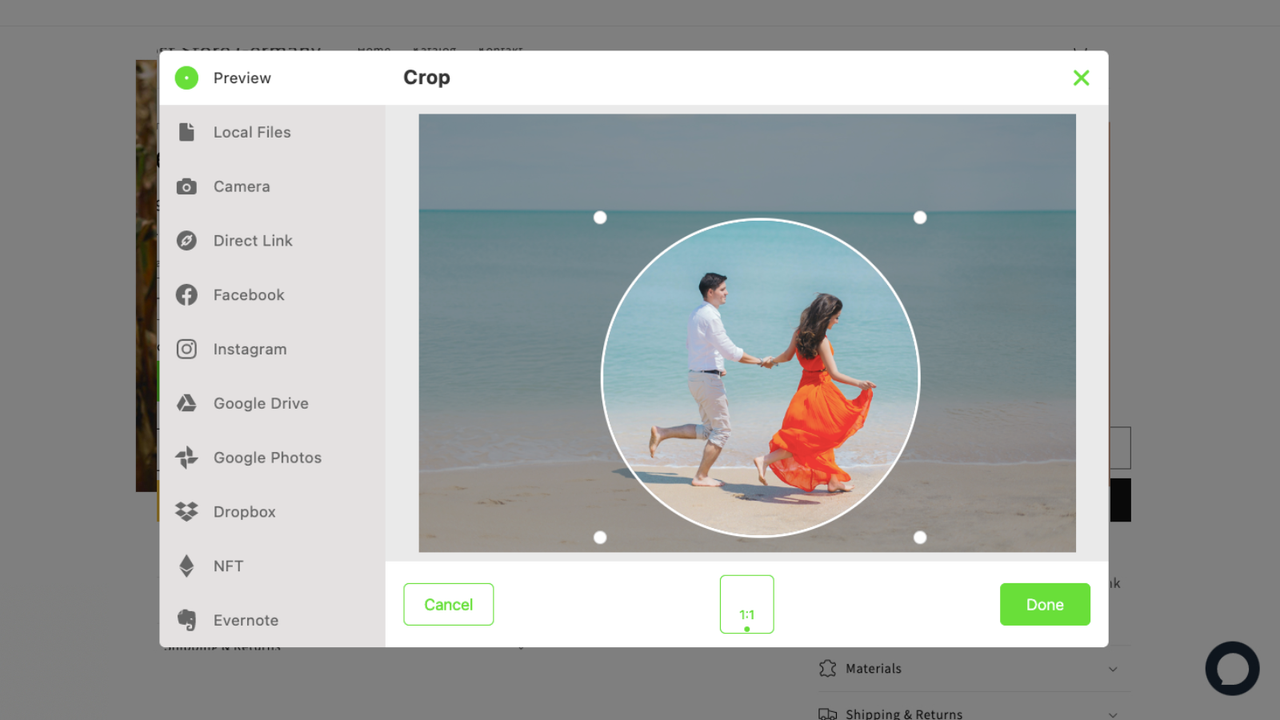
Task: Select Facebook as the image source
Action: click(248, 294)
